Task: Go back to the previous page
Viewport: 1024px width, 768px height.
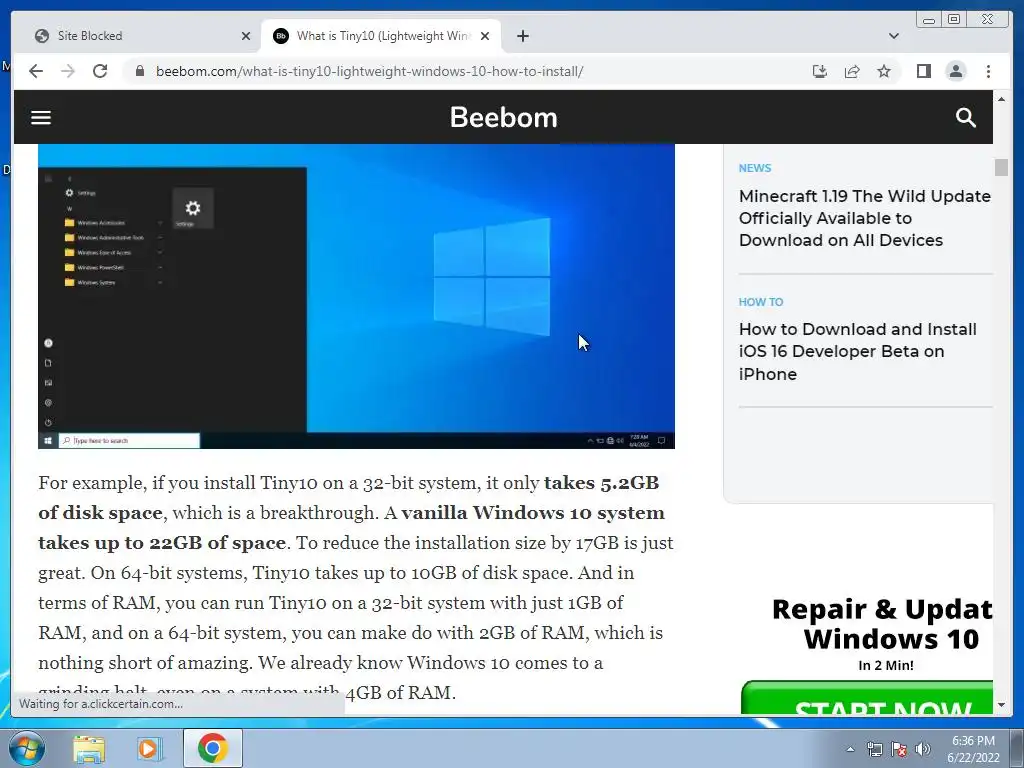Action: point(36,71)
